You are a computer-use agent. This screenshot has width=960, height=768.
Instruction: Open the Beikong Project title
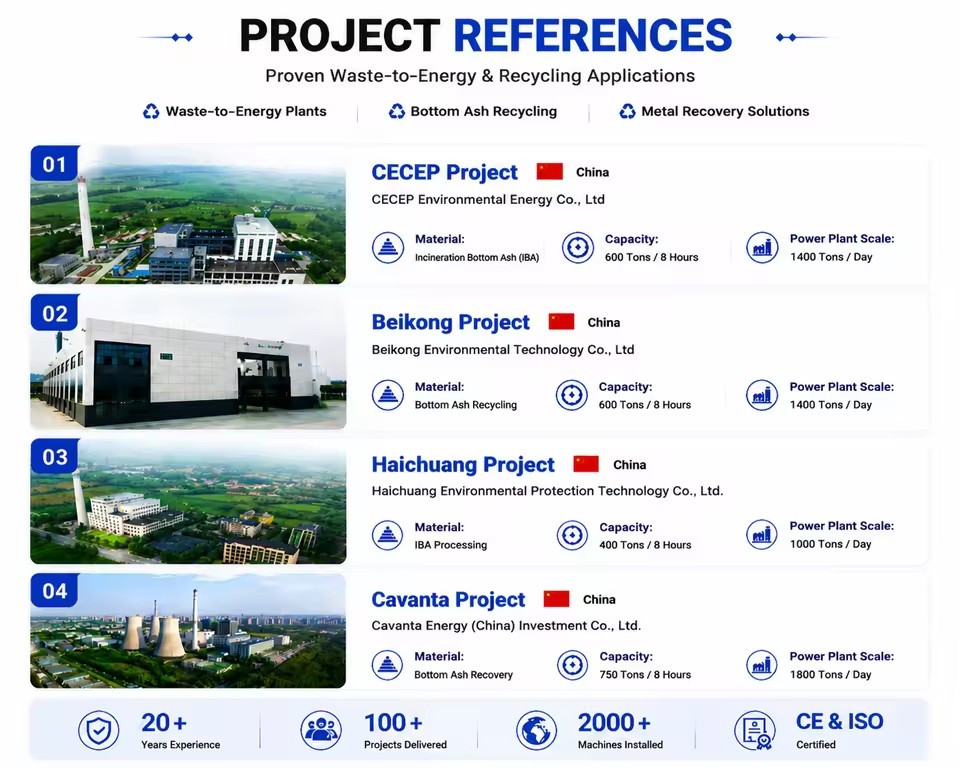click(x=451, y=322)
